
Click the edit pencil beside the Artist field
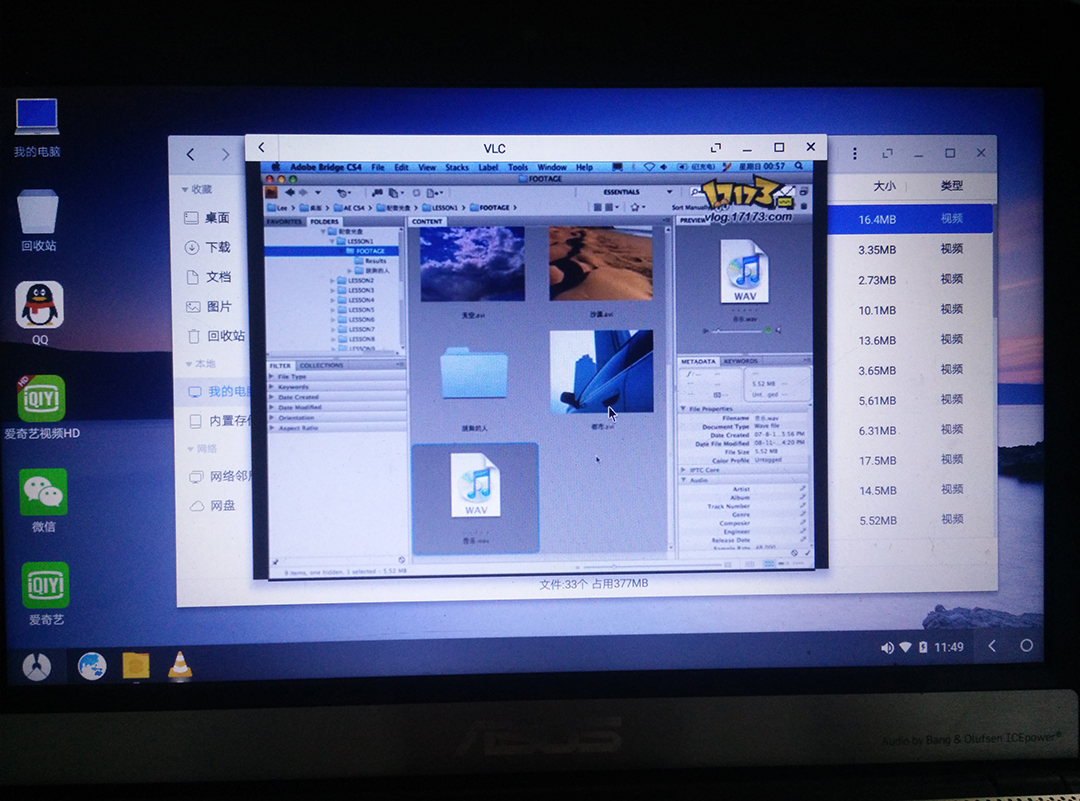pyautogui.click(x=802, y=488)
